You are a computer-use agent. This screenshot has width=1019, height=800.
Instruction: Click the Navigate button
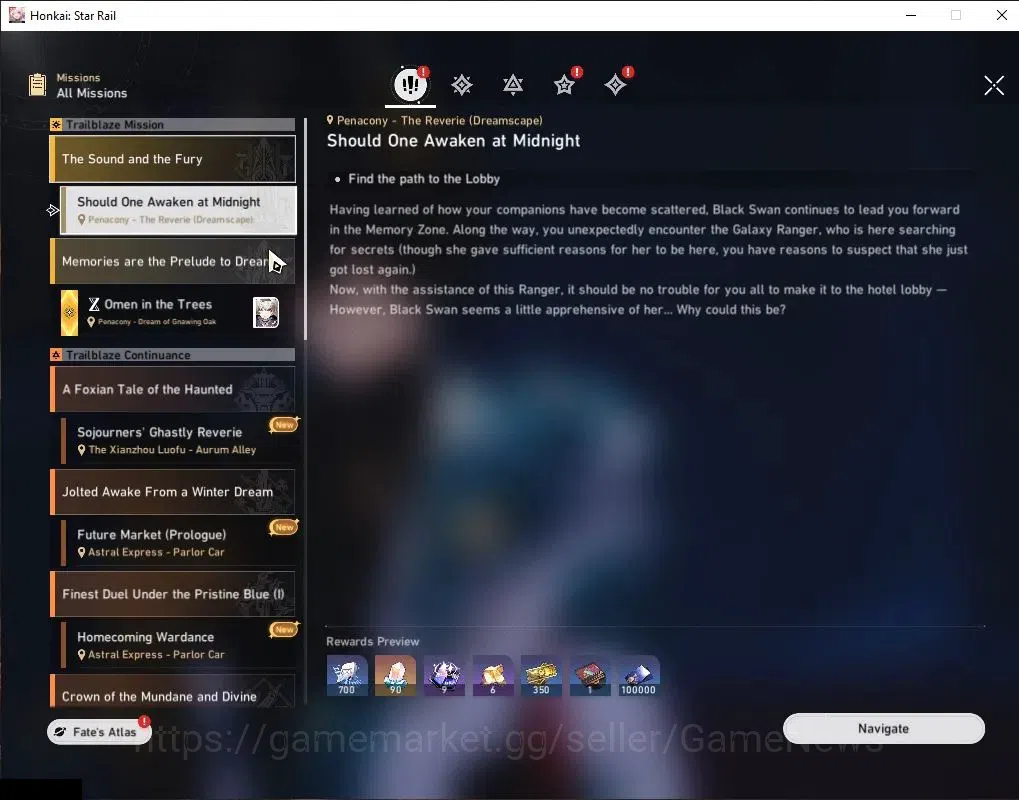coord(884,729)
